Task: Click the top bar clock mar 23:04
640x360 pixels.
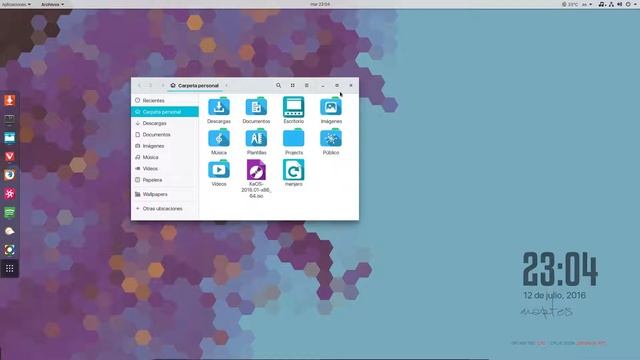Action: pyautogui.click(x=320, y=4)
